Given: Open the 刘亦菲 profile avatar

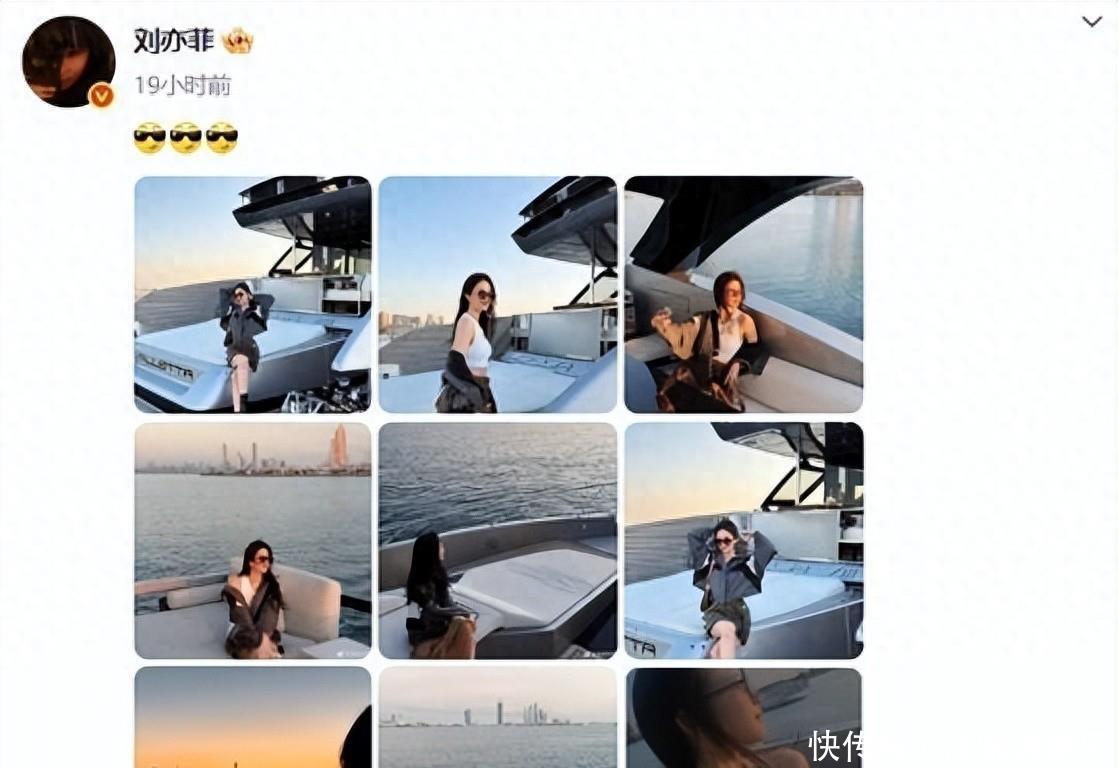Looking at the screenshot, I should click(68, 62).
